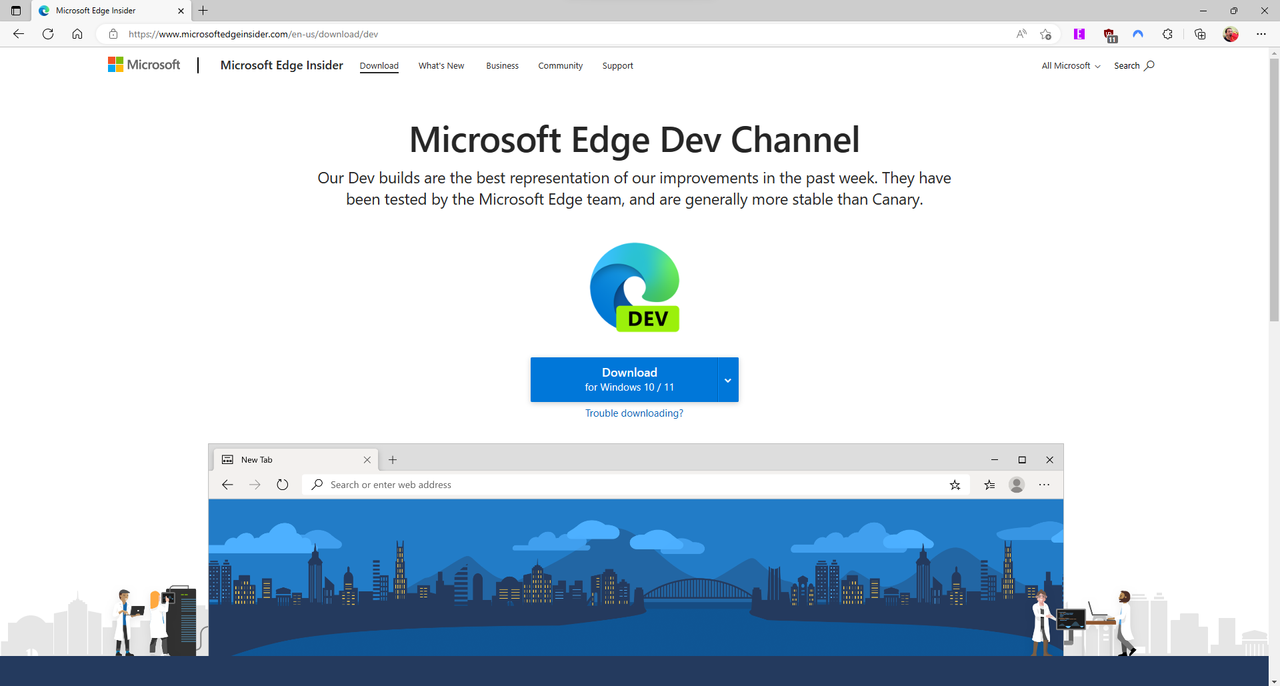Open the purple E extension

(1079, 34)
